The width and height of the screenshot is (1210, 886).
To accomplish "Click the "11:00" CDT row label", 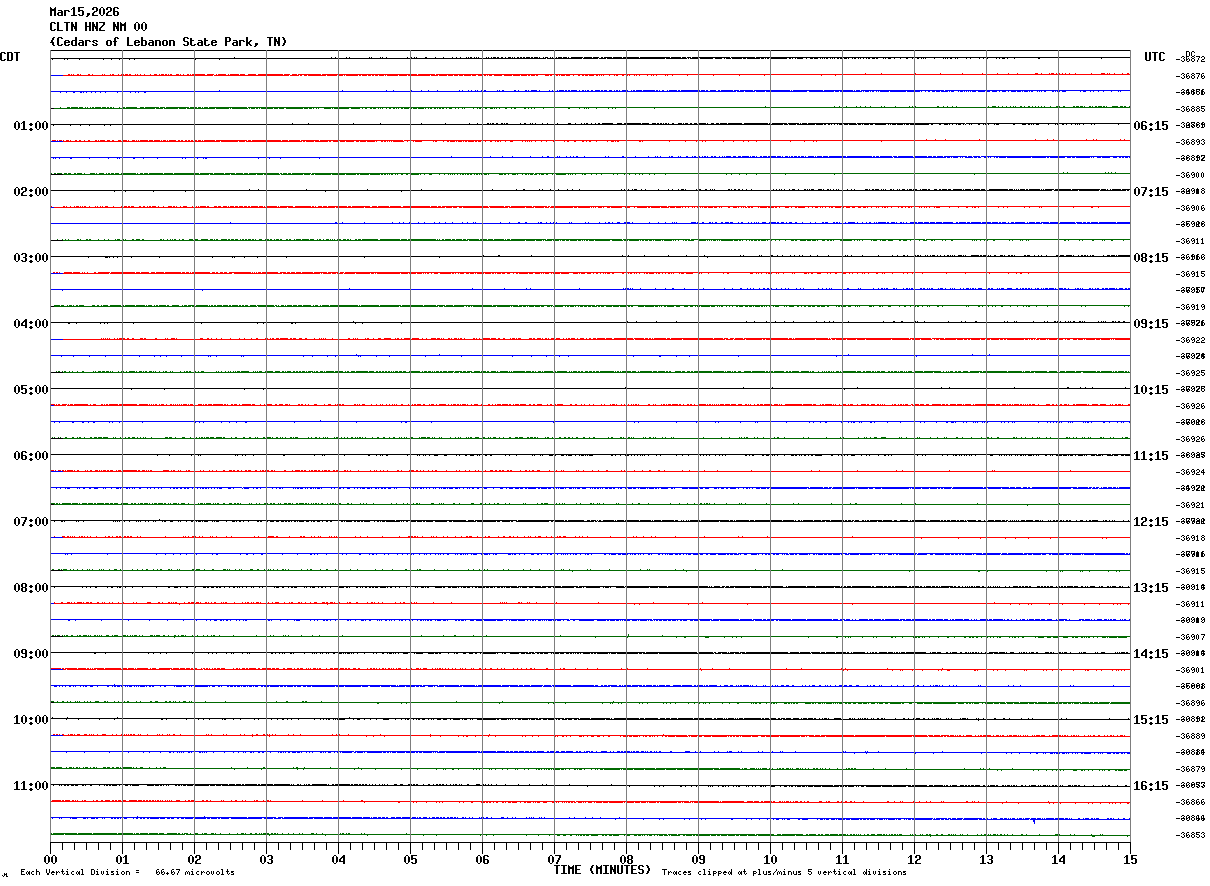I will pyautogui.click(x=31, y=786).
